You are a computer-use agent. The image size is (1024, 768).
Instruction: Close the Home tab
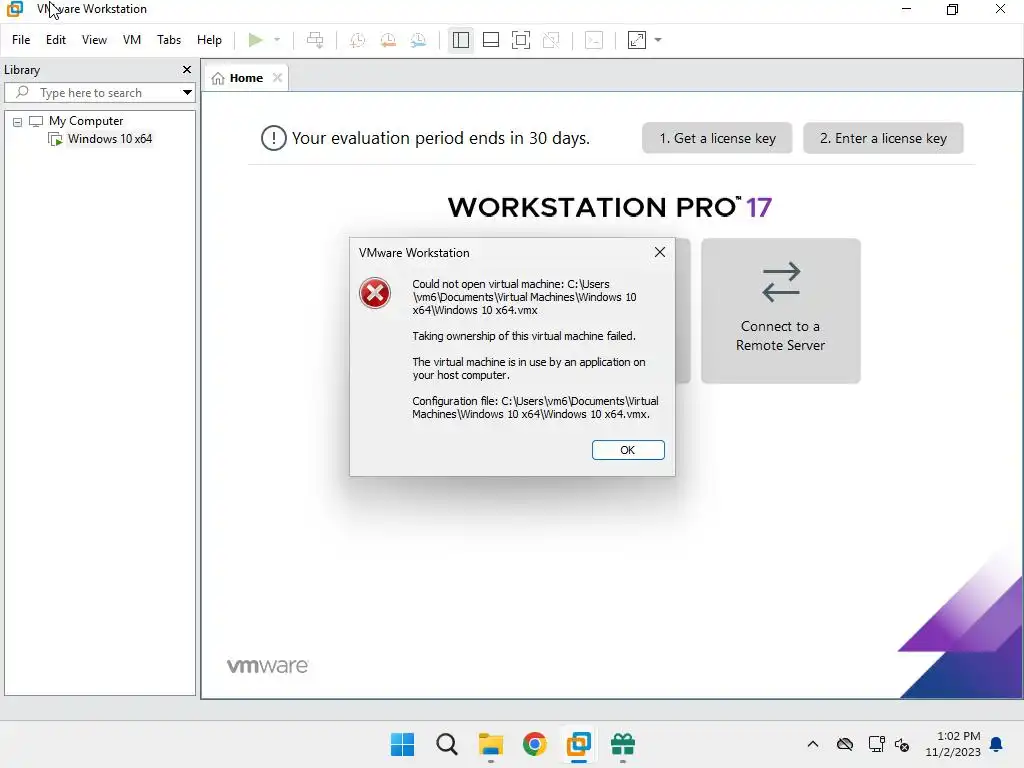point(278,78)
